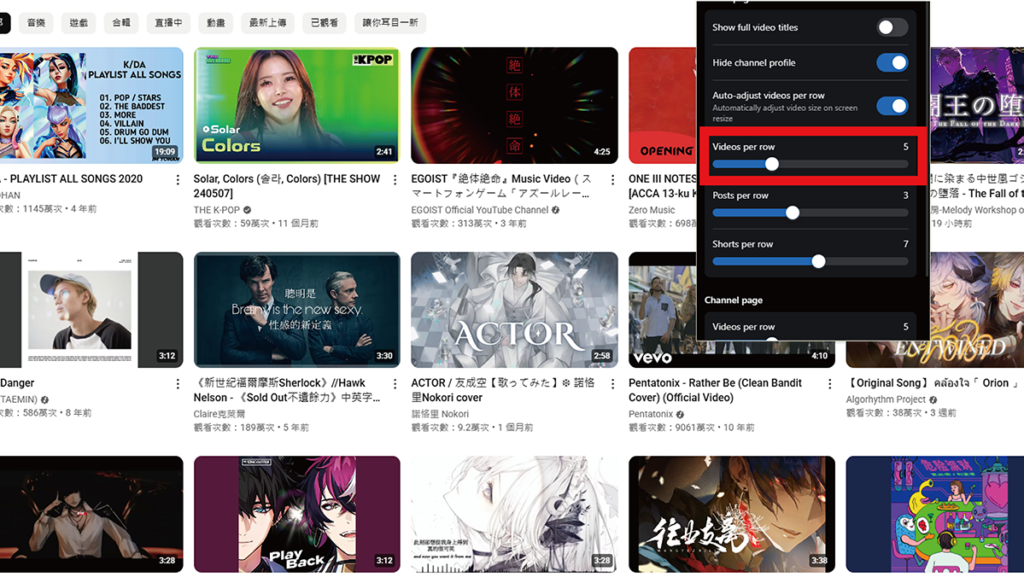Click verified badge next to Algorhythm Project
The height and width of the screenshot is (577, 1024).
(x=933, y=399)
